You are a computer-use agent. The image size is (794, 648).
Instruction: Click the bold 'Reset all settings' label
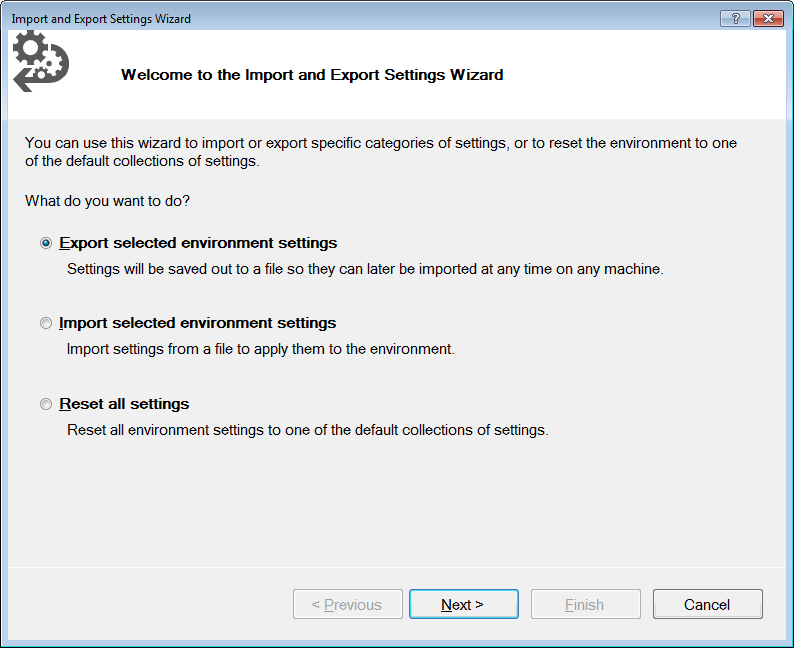(x=124, y=404)
